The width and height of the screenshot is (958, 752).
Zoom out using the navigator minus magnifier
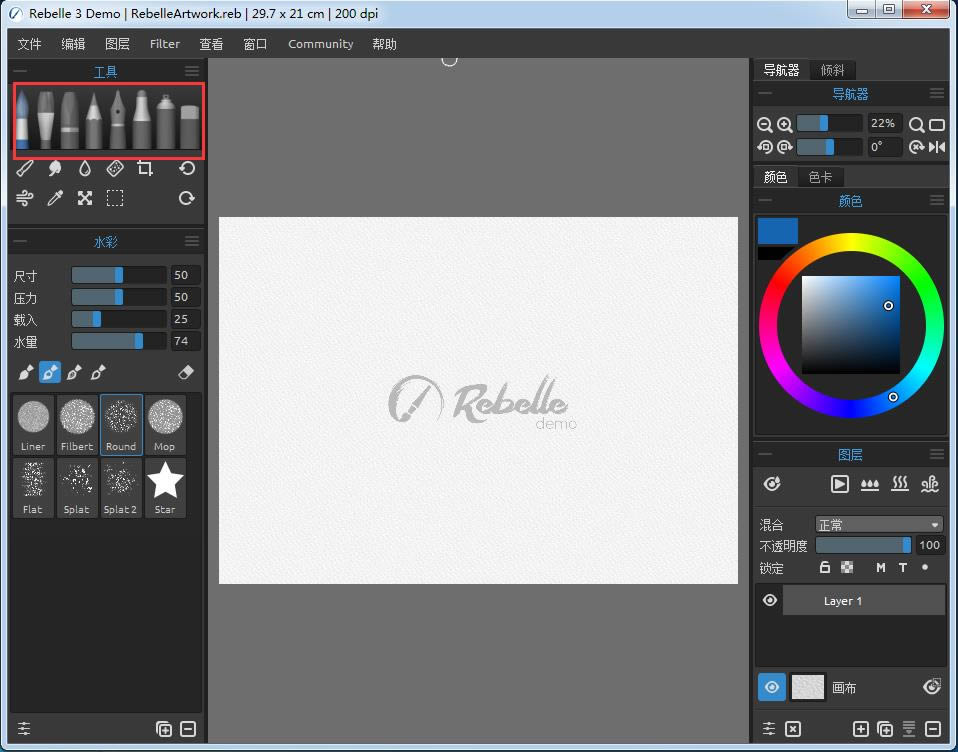pos(764,125)
